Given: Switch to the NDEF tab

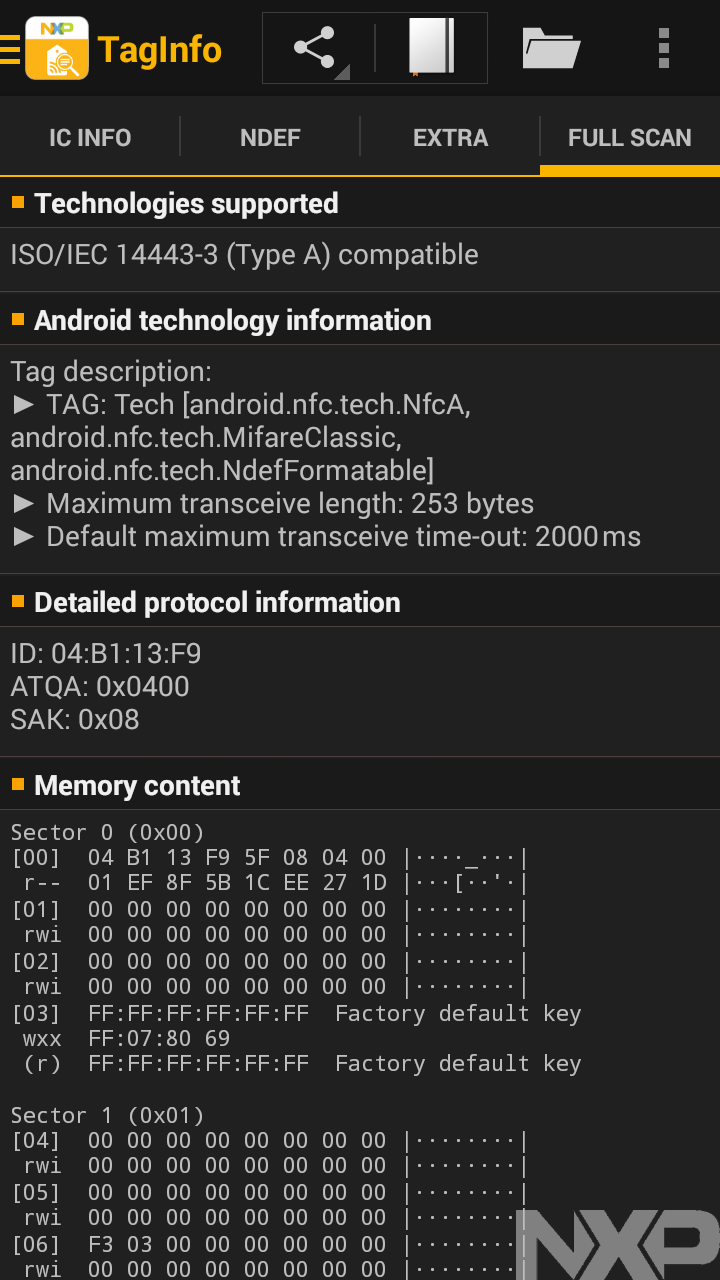Looking at the screenshot, I should click(270, 138).
